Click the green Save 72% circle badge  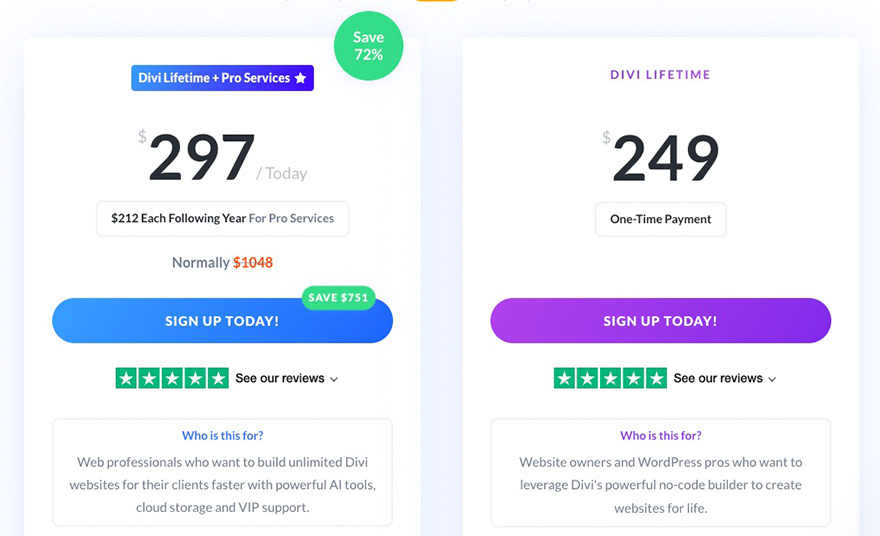[x=368, y=46]
